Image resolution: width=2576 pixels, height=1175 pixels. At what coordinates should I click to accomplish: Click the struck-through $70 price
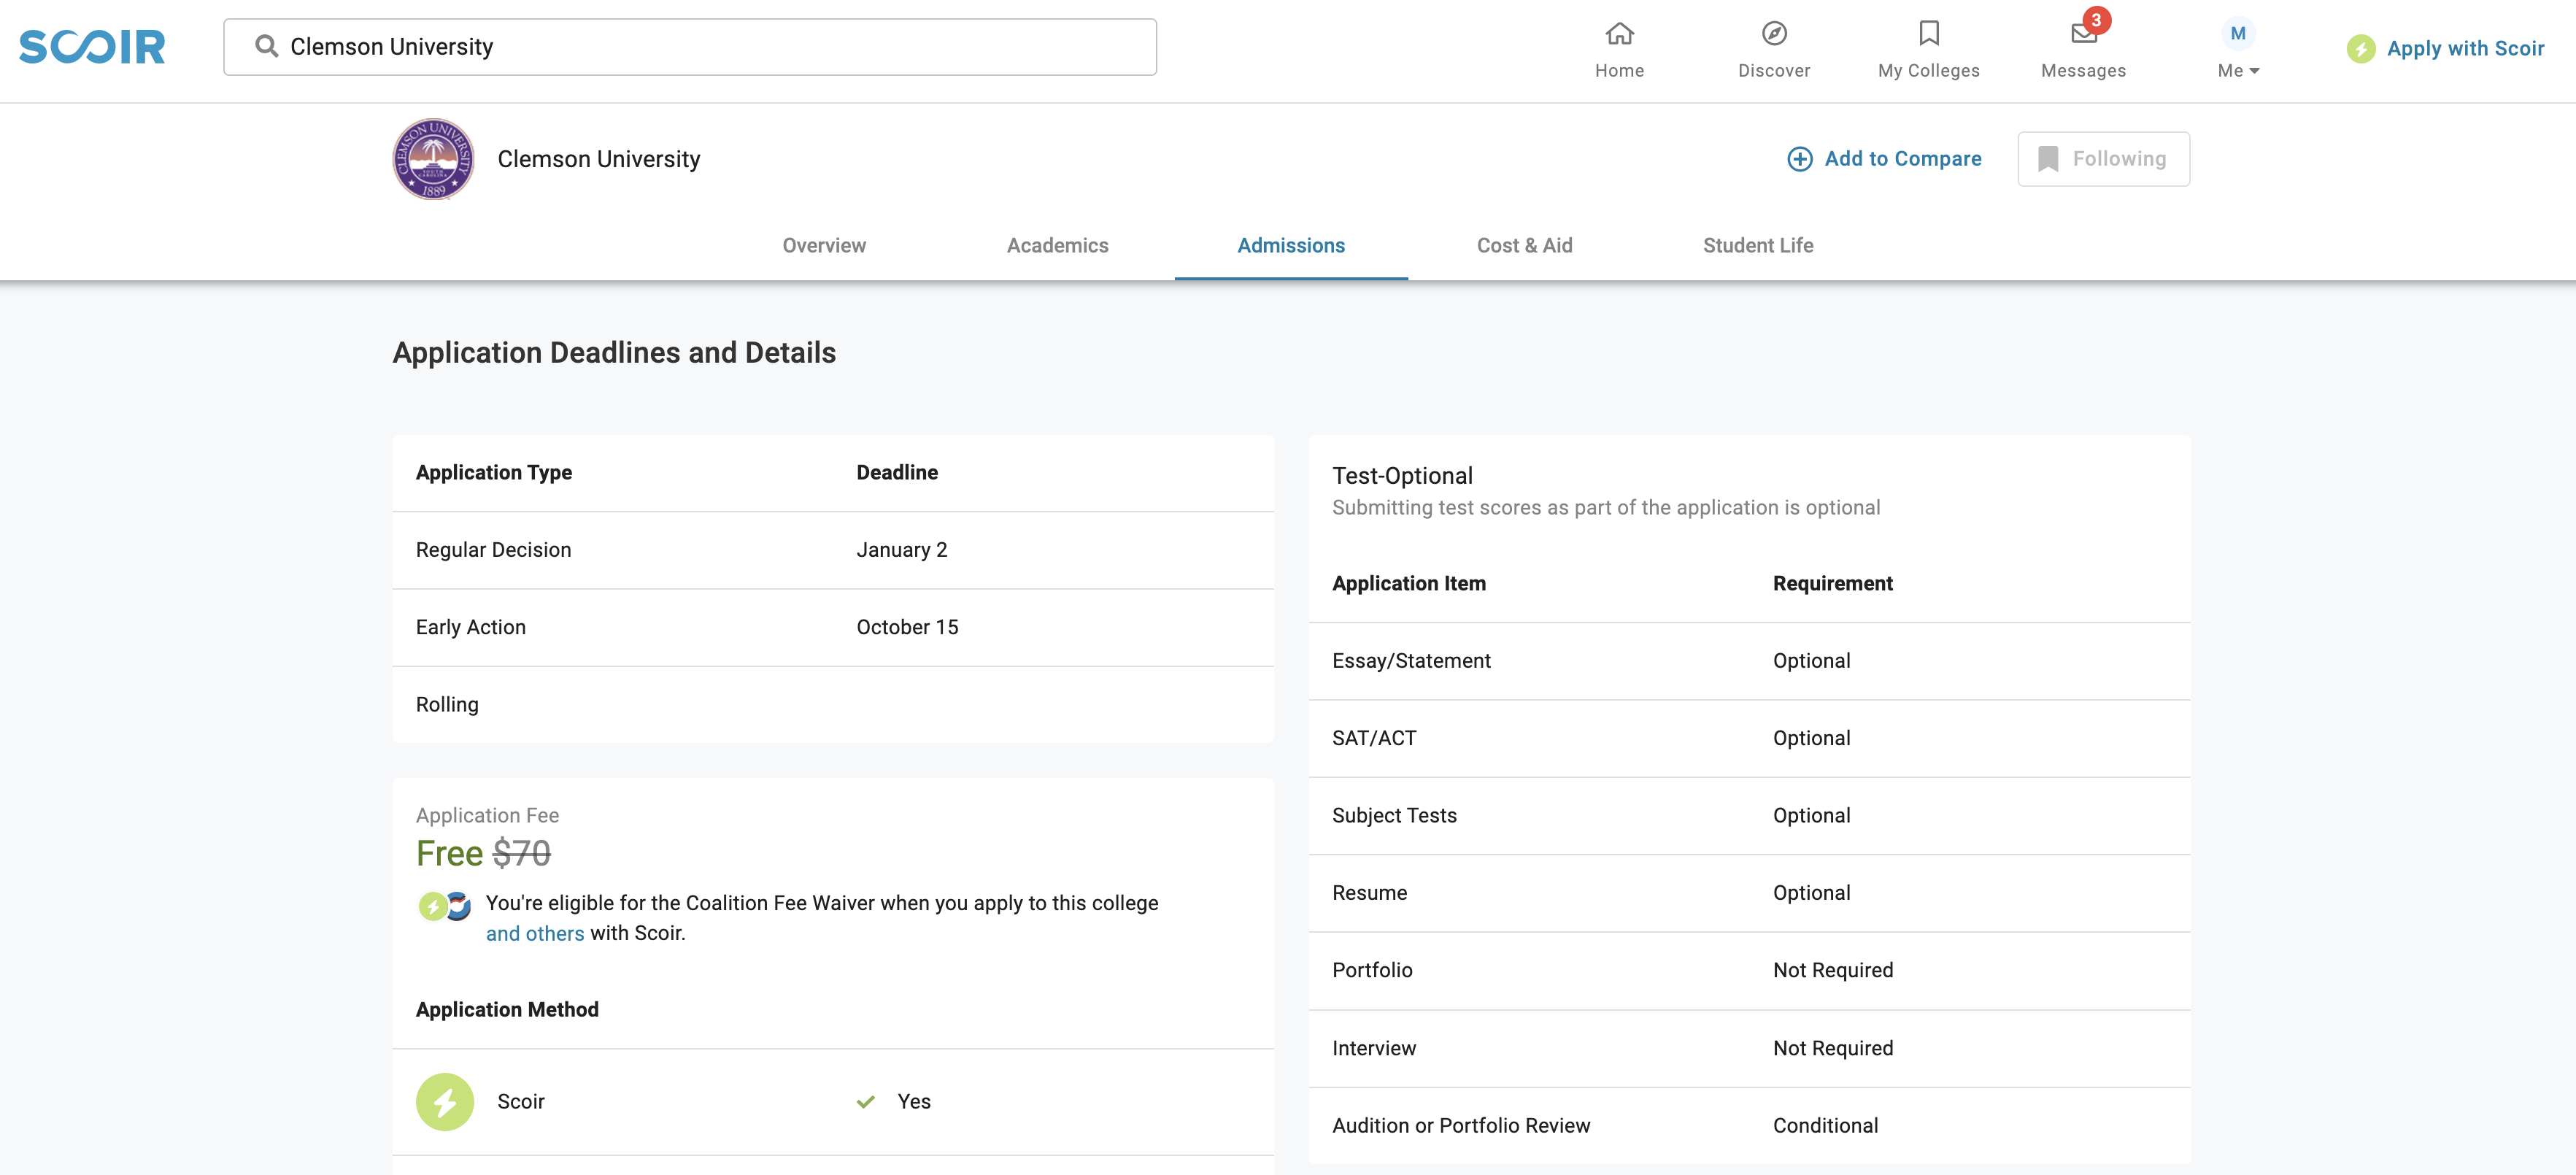click(521, 853)
